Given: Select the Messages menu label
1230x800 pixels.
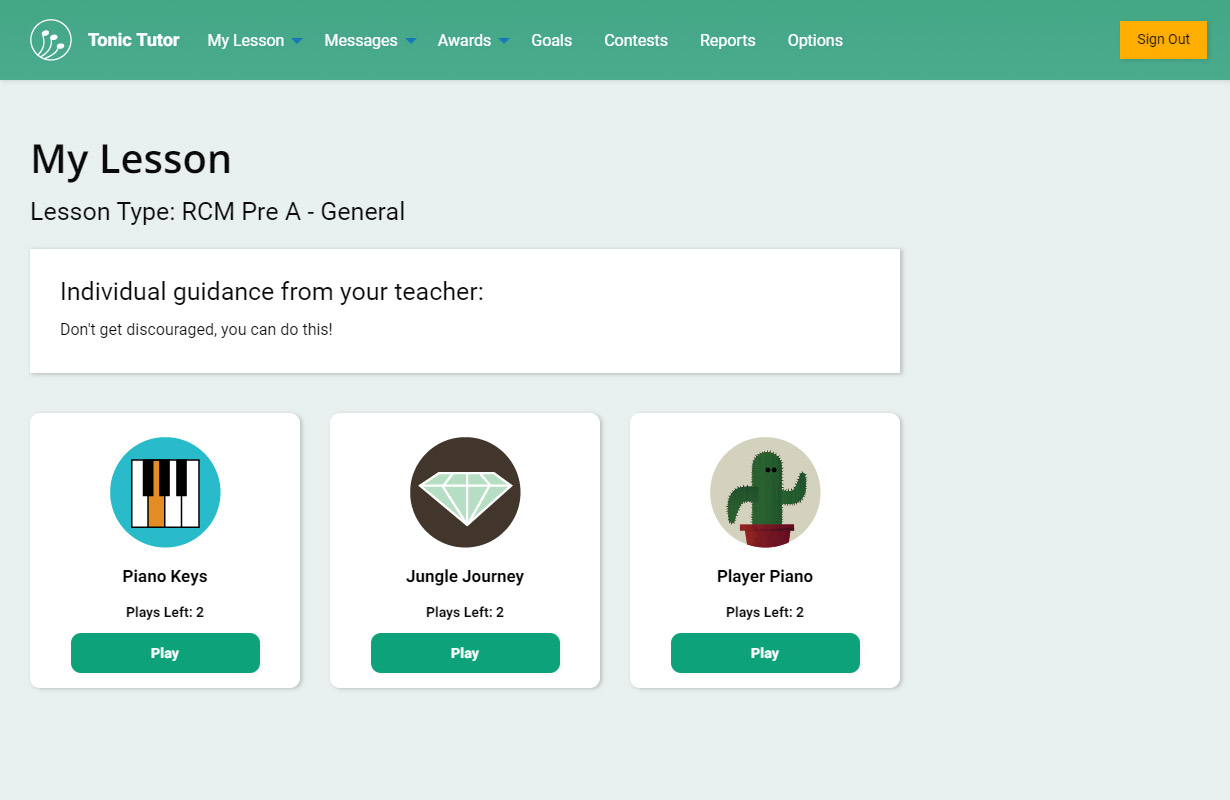Looking at the screenshot, I should pyautogui.click(x=361, y=40).
